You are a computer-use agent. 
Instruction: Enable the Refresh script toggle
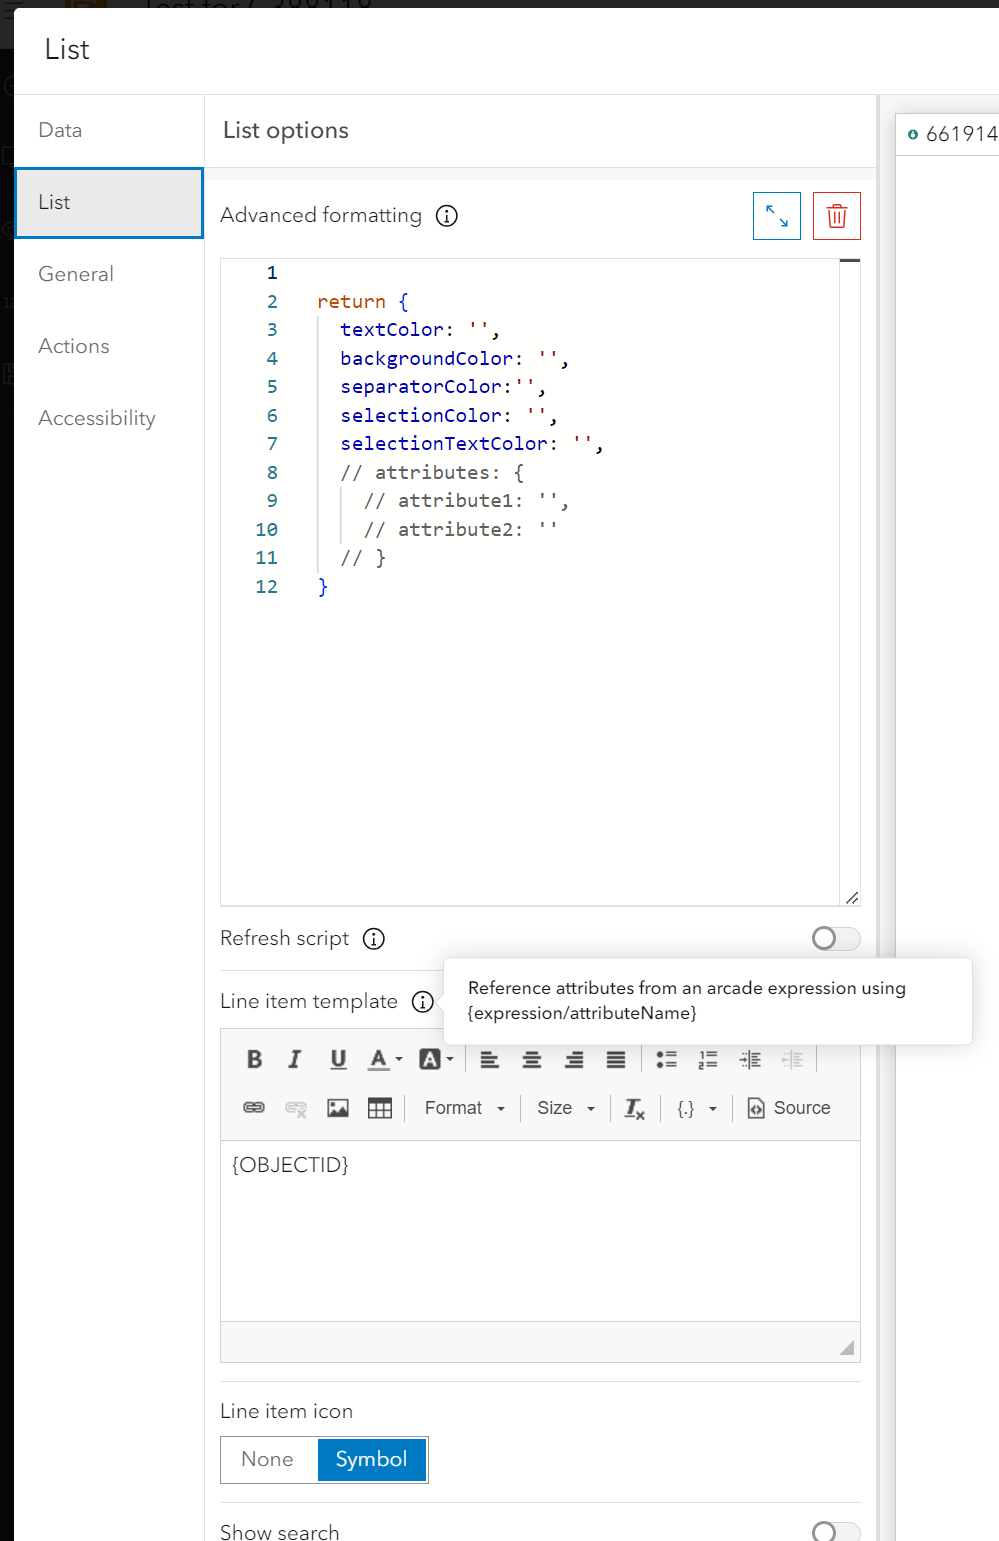835,938
